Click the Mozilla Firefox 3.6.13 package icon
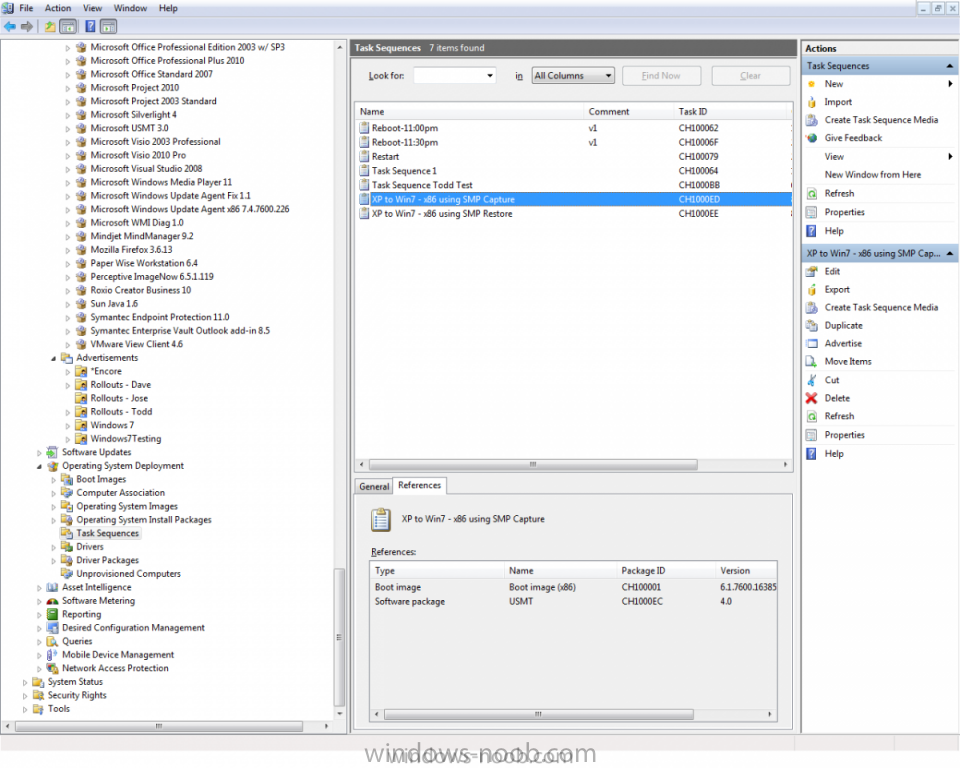The width and height of the screenshot is (960, 768). tap(81, 249)
